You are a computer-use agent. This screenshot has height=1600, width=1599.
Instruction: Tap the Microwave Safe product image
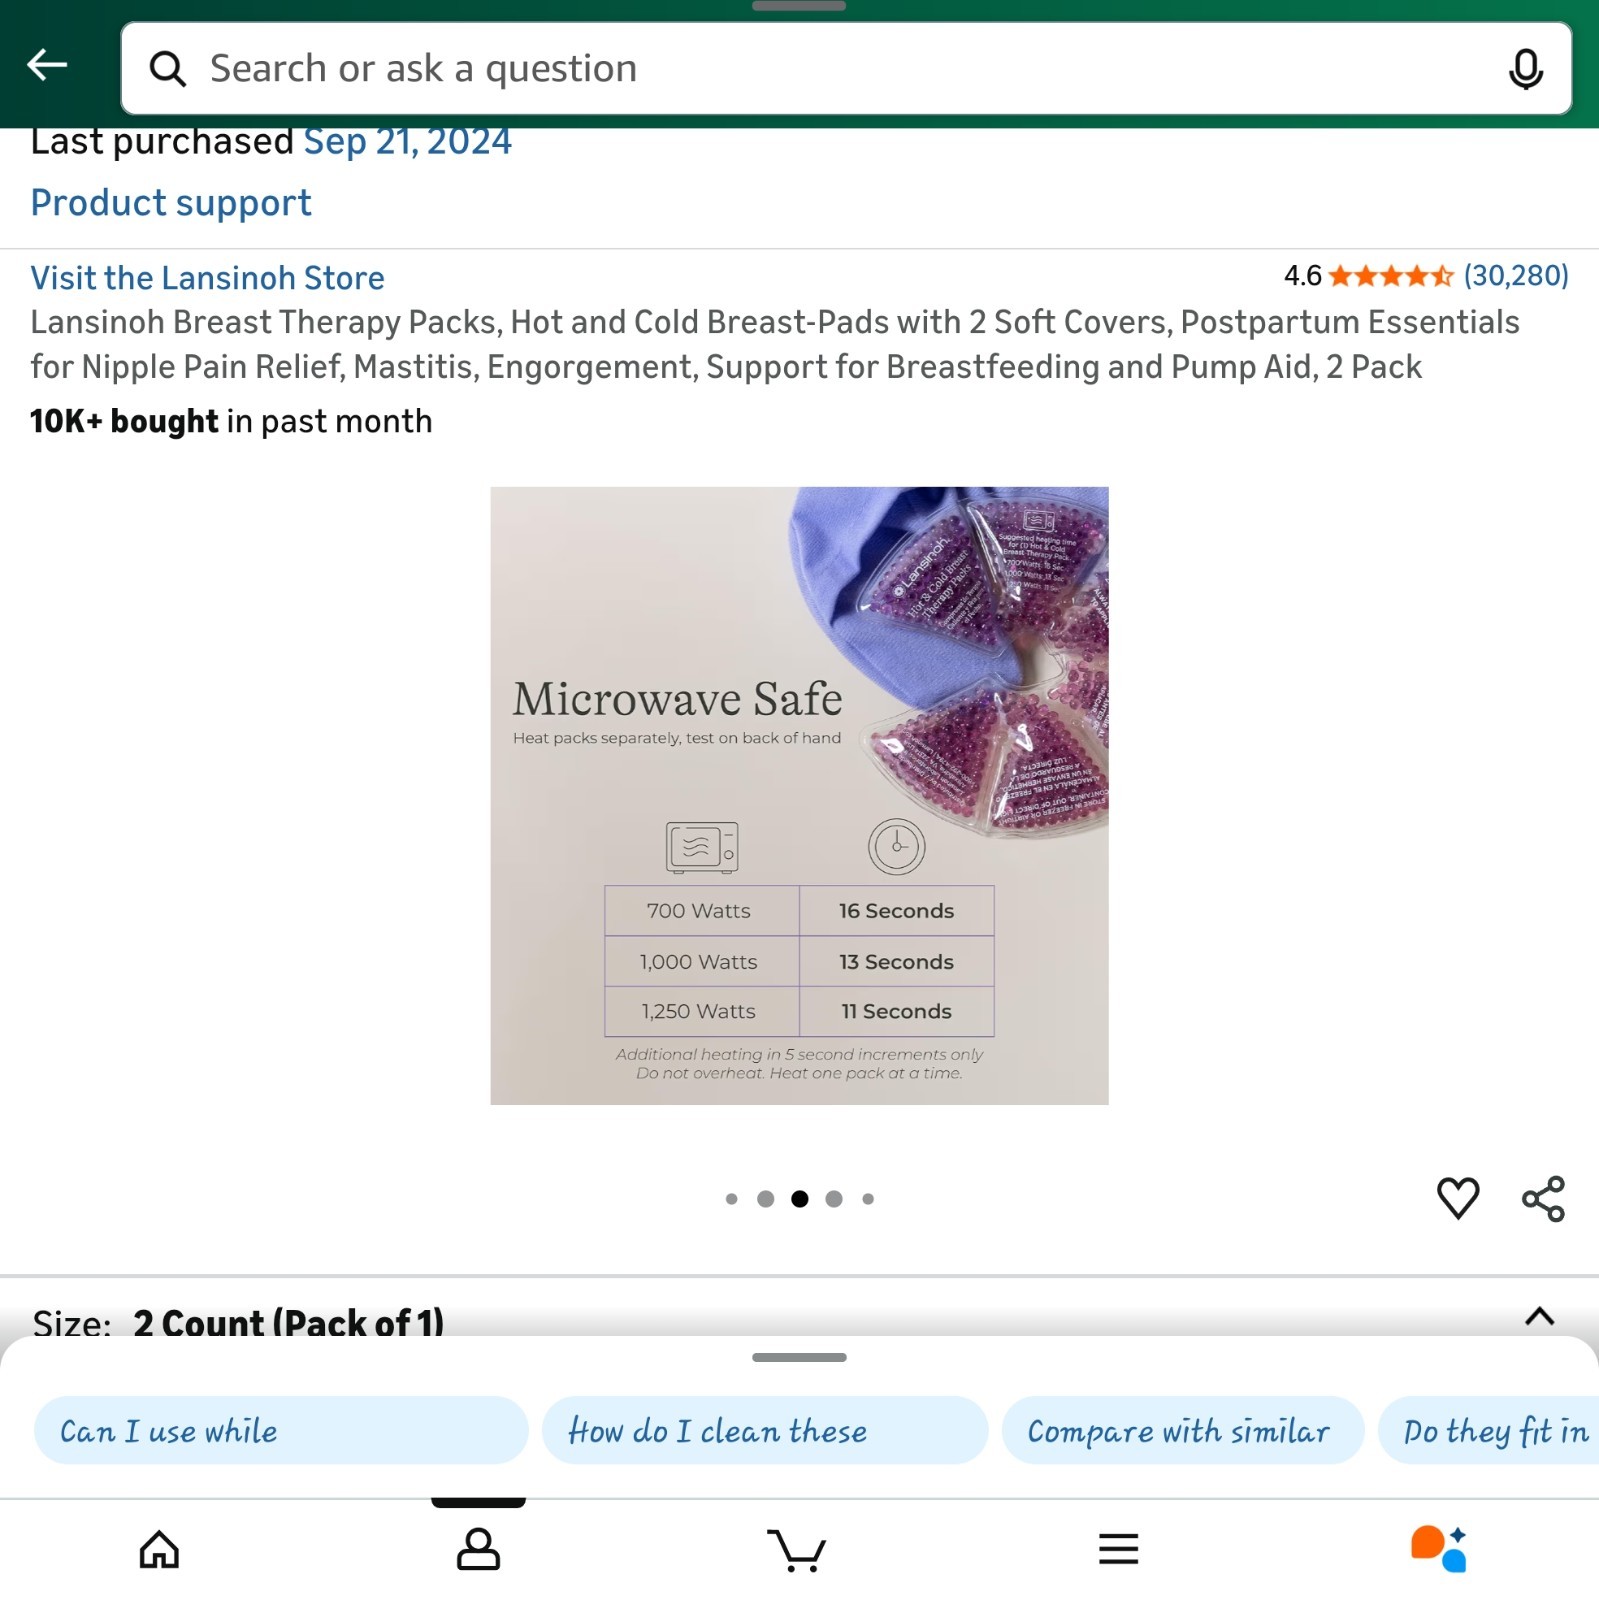click(x=799, y=796)
